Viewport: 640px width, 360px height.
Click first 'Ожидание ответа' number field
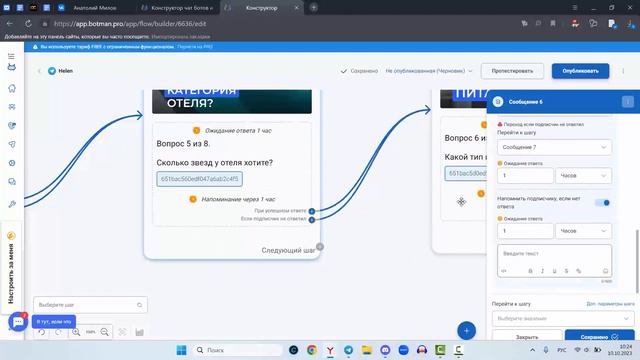[x=525, y=176]
